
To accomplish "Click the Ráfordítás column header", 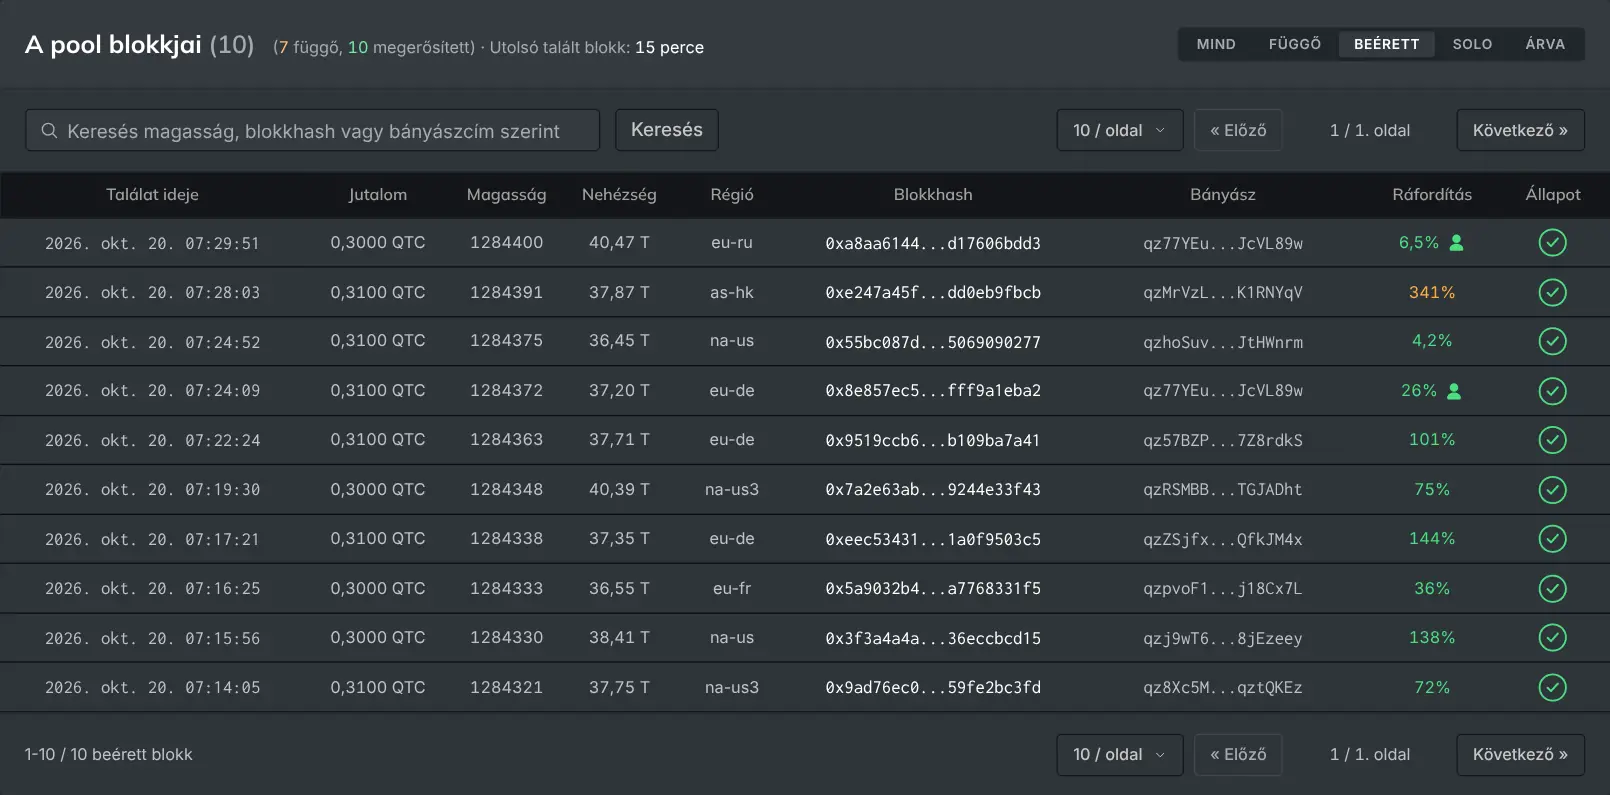I will (x=1432, y=195).
